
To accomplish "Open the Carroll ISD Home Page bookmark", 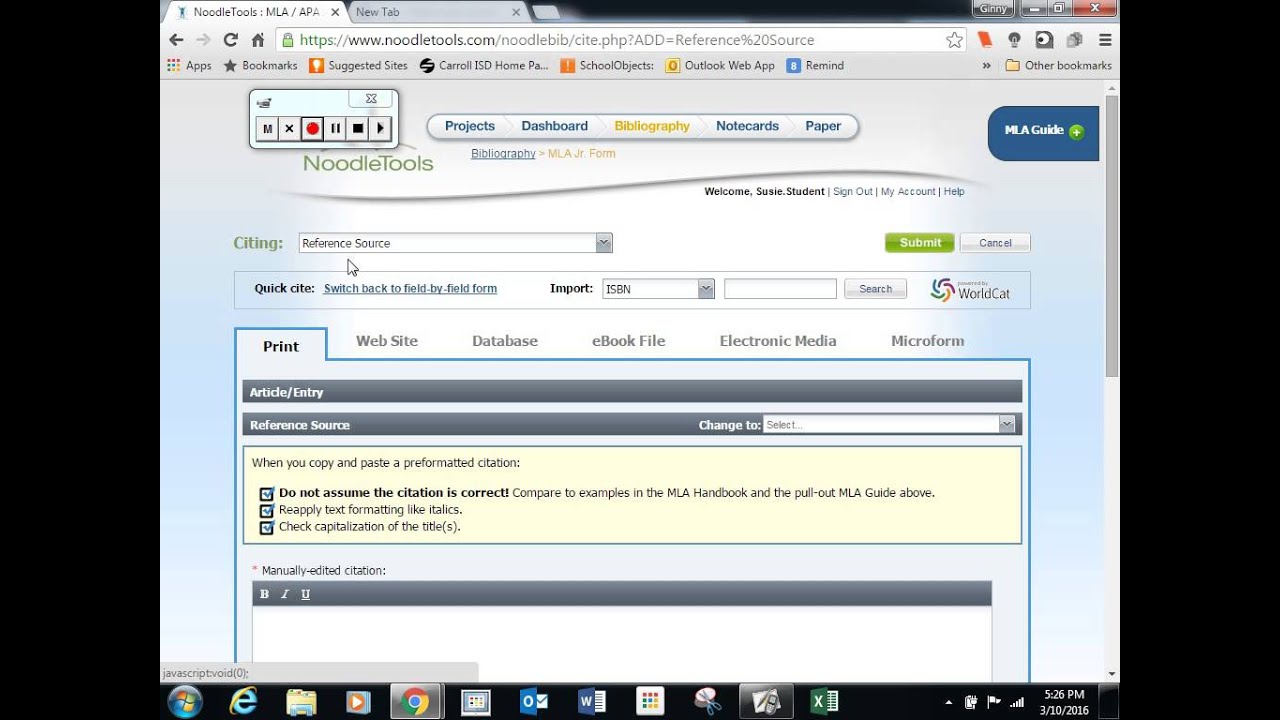I will coord(484,65).
